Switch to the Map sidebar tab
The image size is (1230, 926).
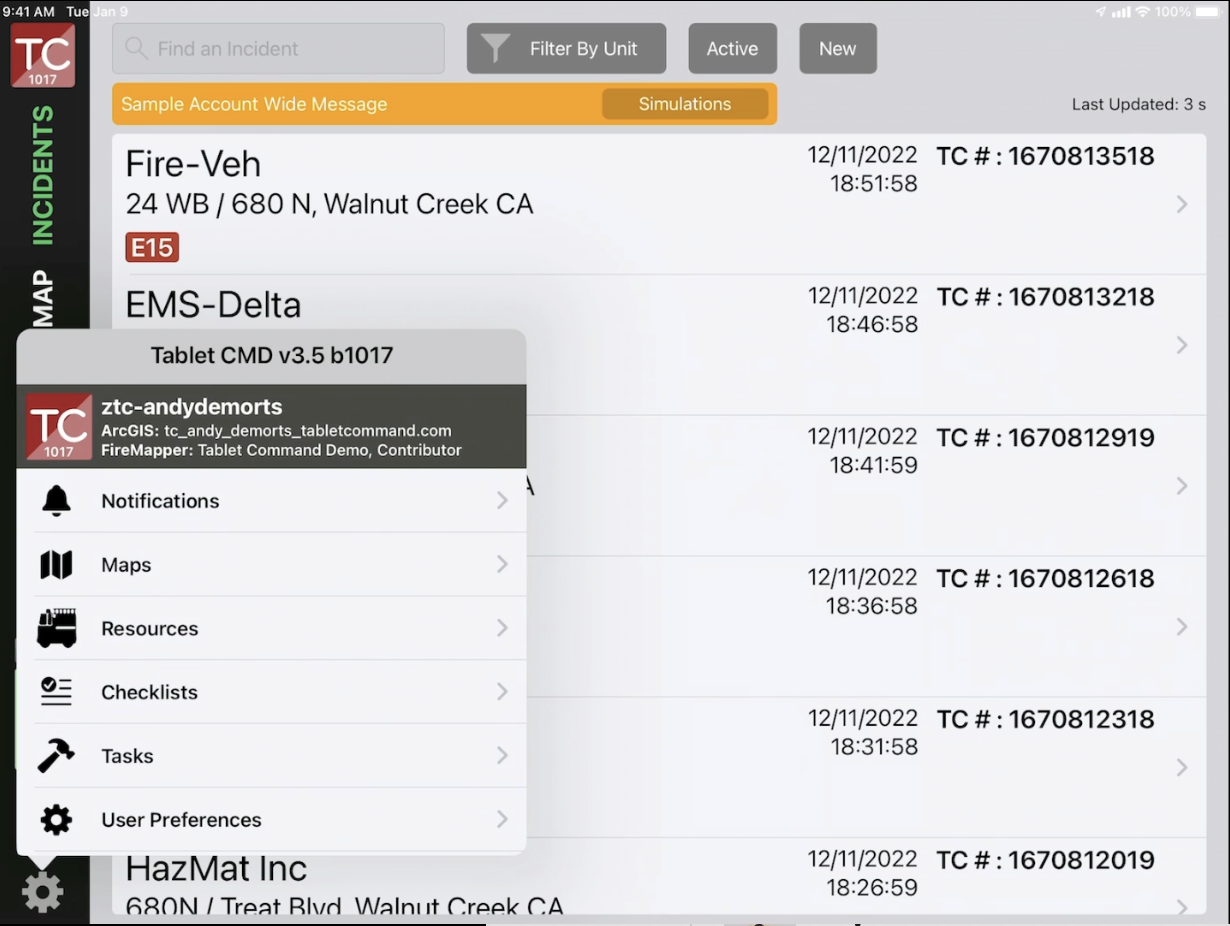click(x=43, y=298)
